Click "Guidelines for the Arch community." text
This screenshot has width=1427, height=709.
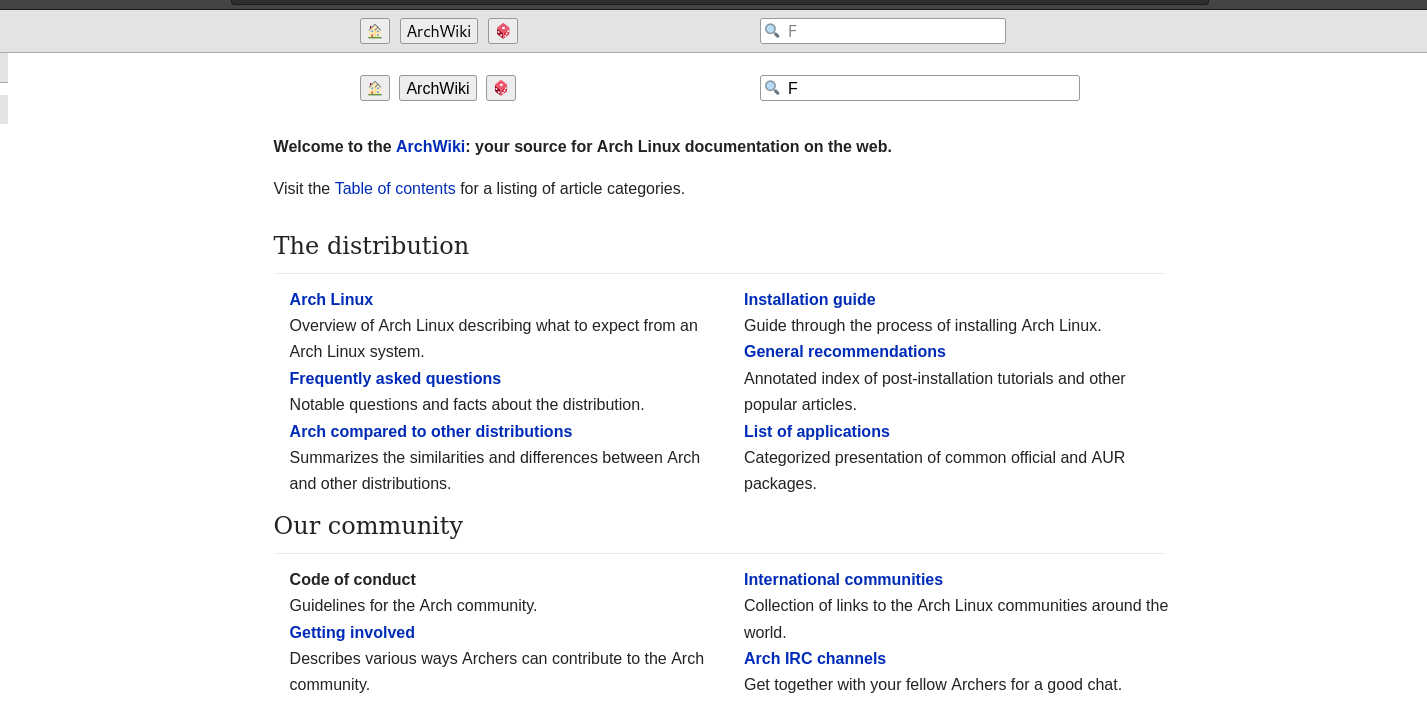(x=414, y=605)
